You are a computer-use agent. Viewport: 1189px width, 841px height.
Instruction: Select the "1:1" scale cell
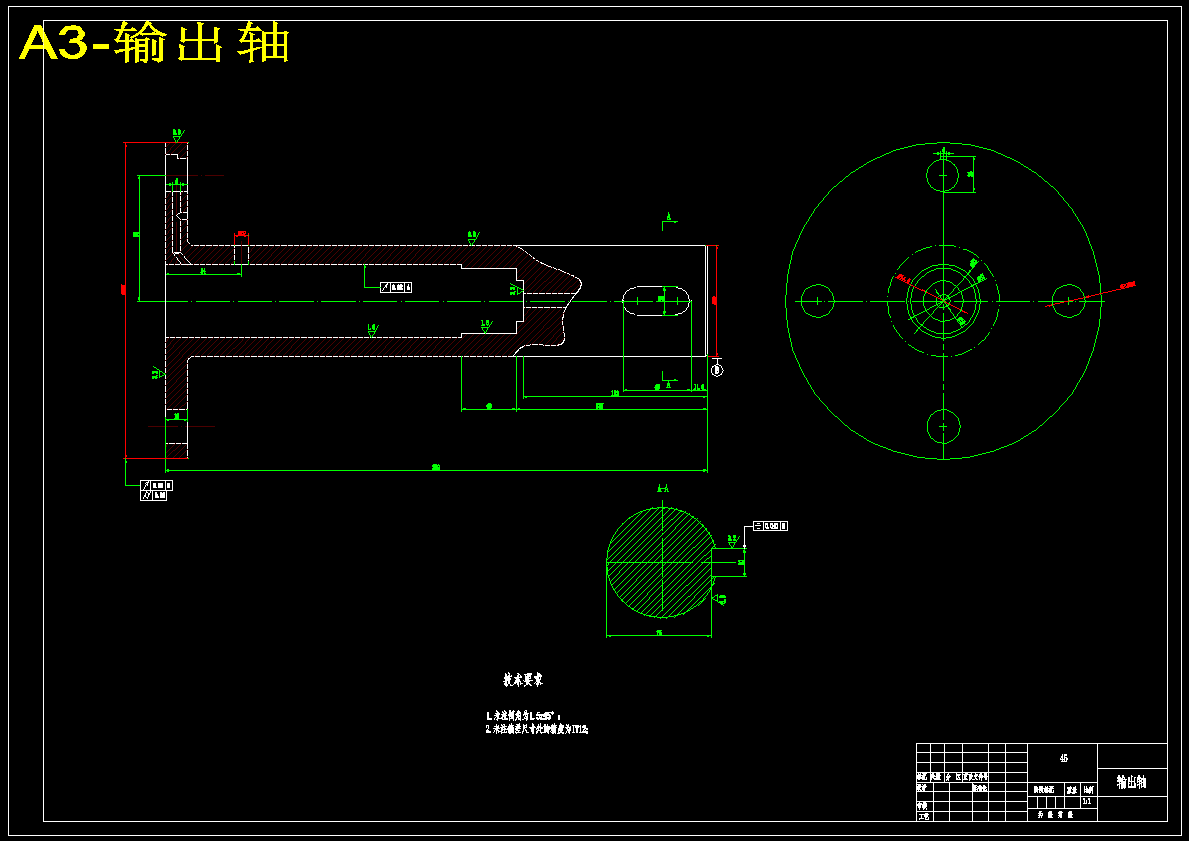click(x=1087, y=801)
